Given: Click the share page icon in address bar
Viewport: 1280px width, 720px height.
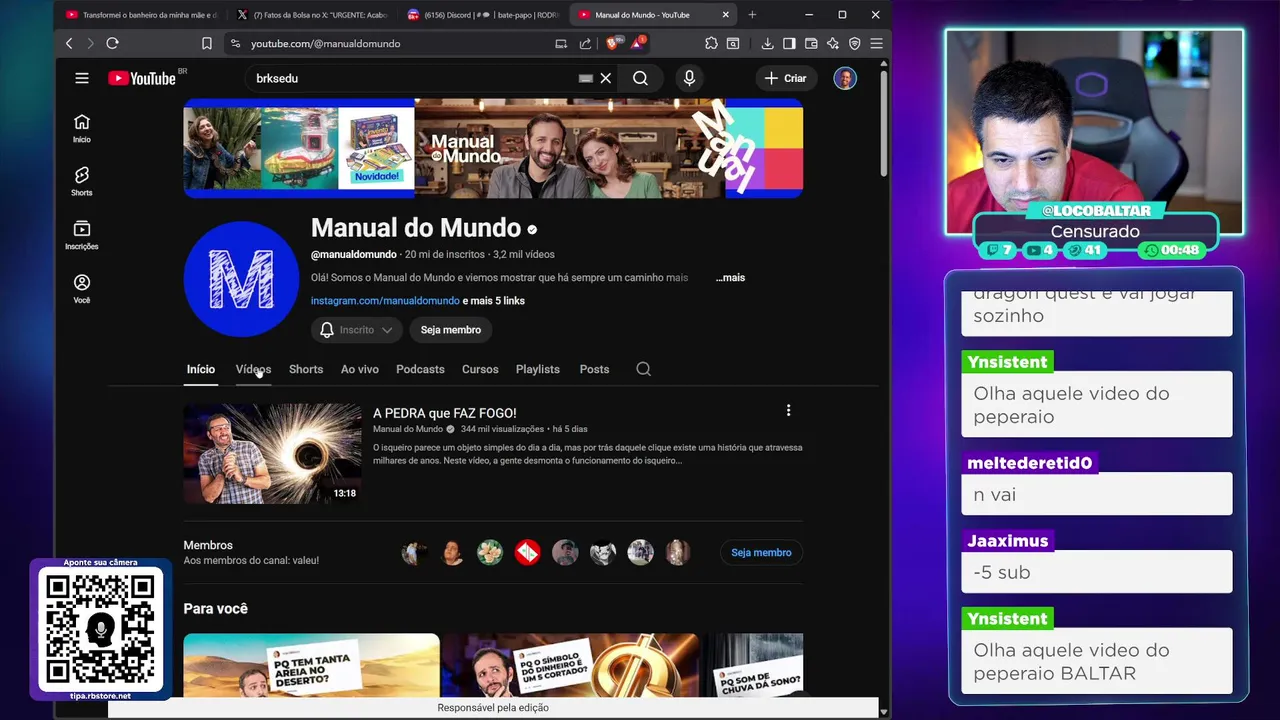Looking at the screenshot, I should [585, 43].
